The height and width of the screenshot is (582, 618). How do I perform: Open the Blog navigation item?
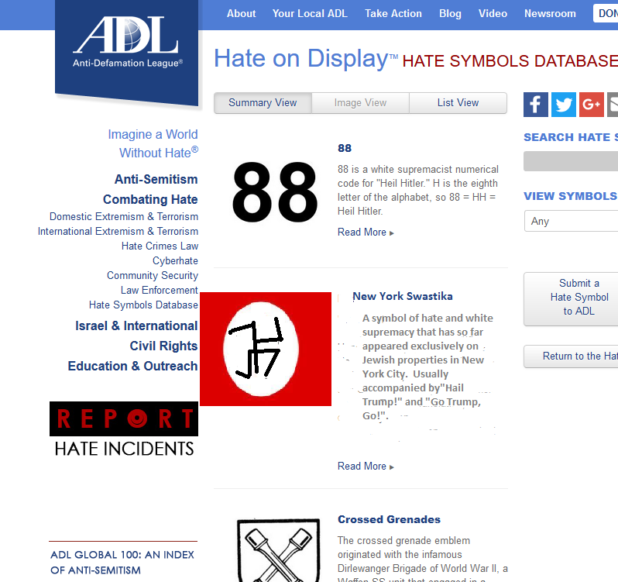(x=450, y=14)
